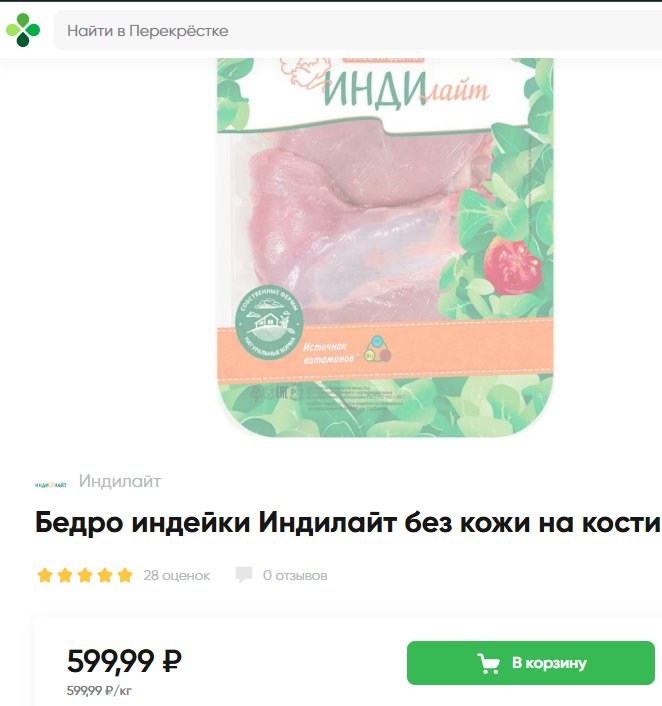Open the '0 отзывов' reviews link
This screenshot has width=662, height=706.
295,575
